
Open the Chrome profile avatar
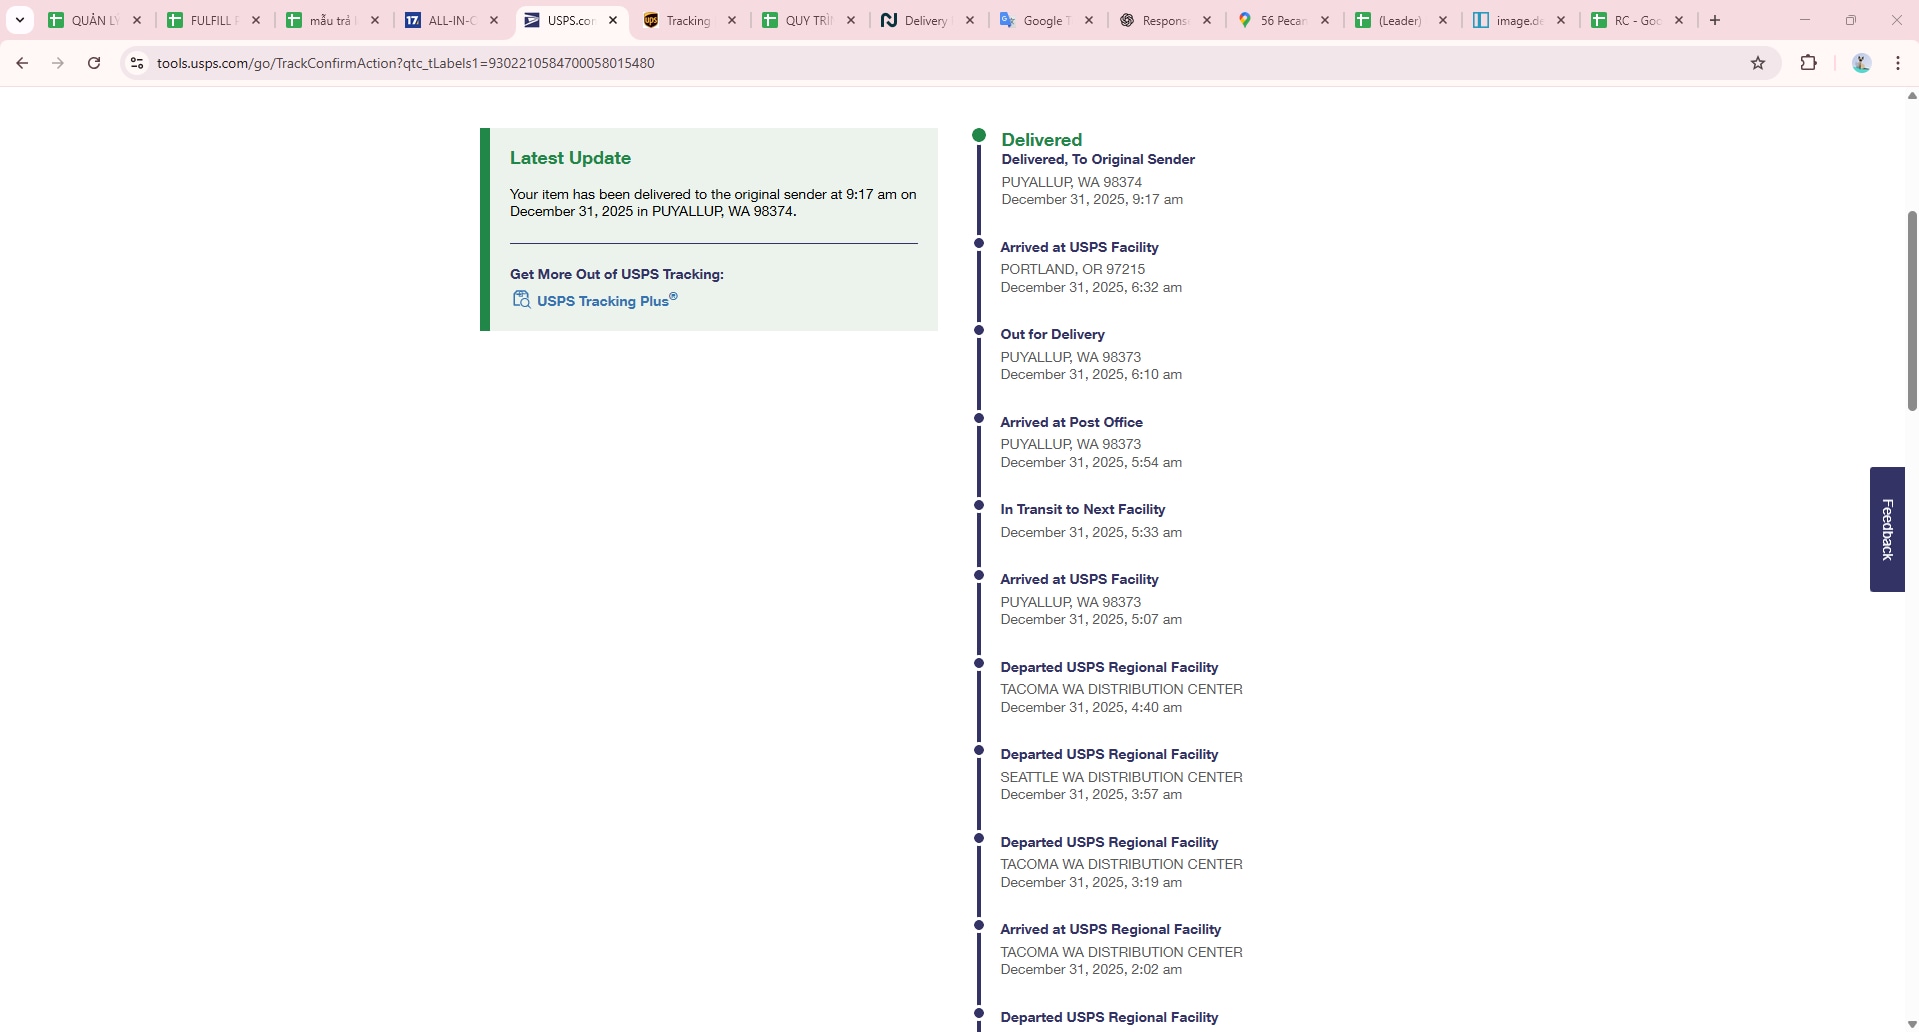(1861, 63)
